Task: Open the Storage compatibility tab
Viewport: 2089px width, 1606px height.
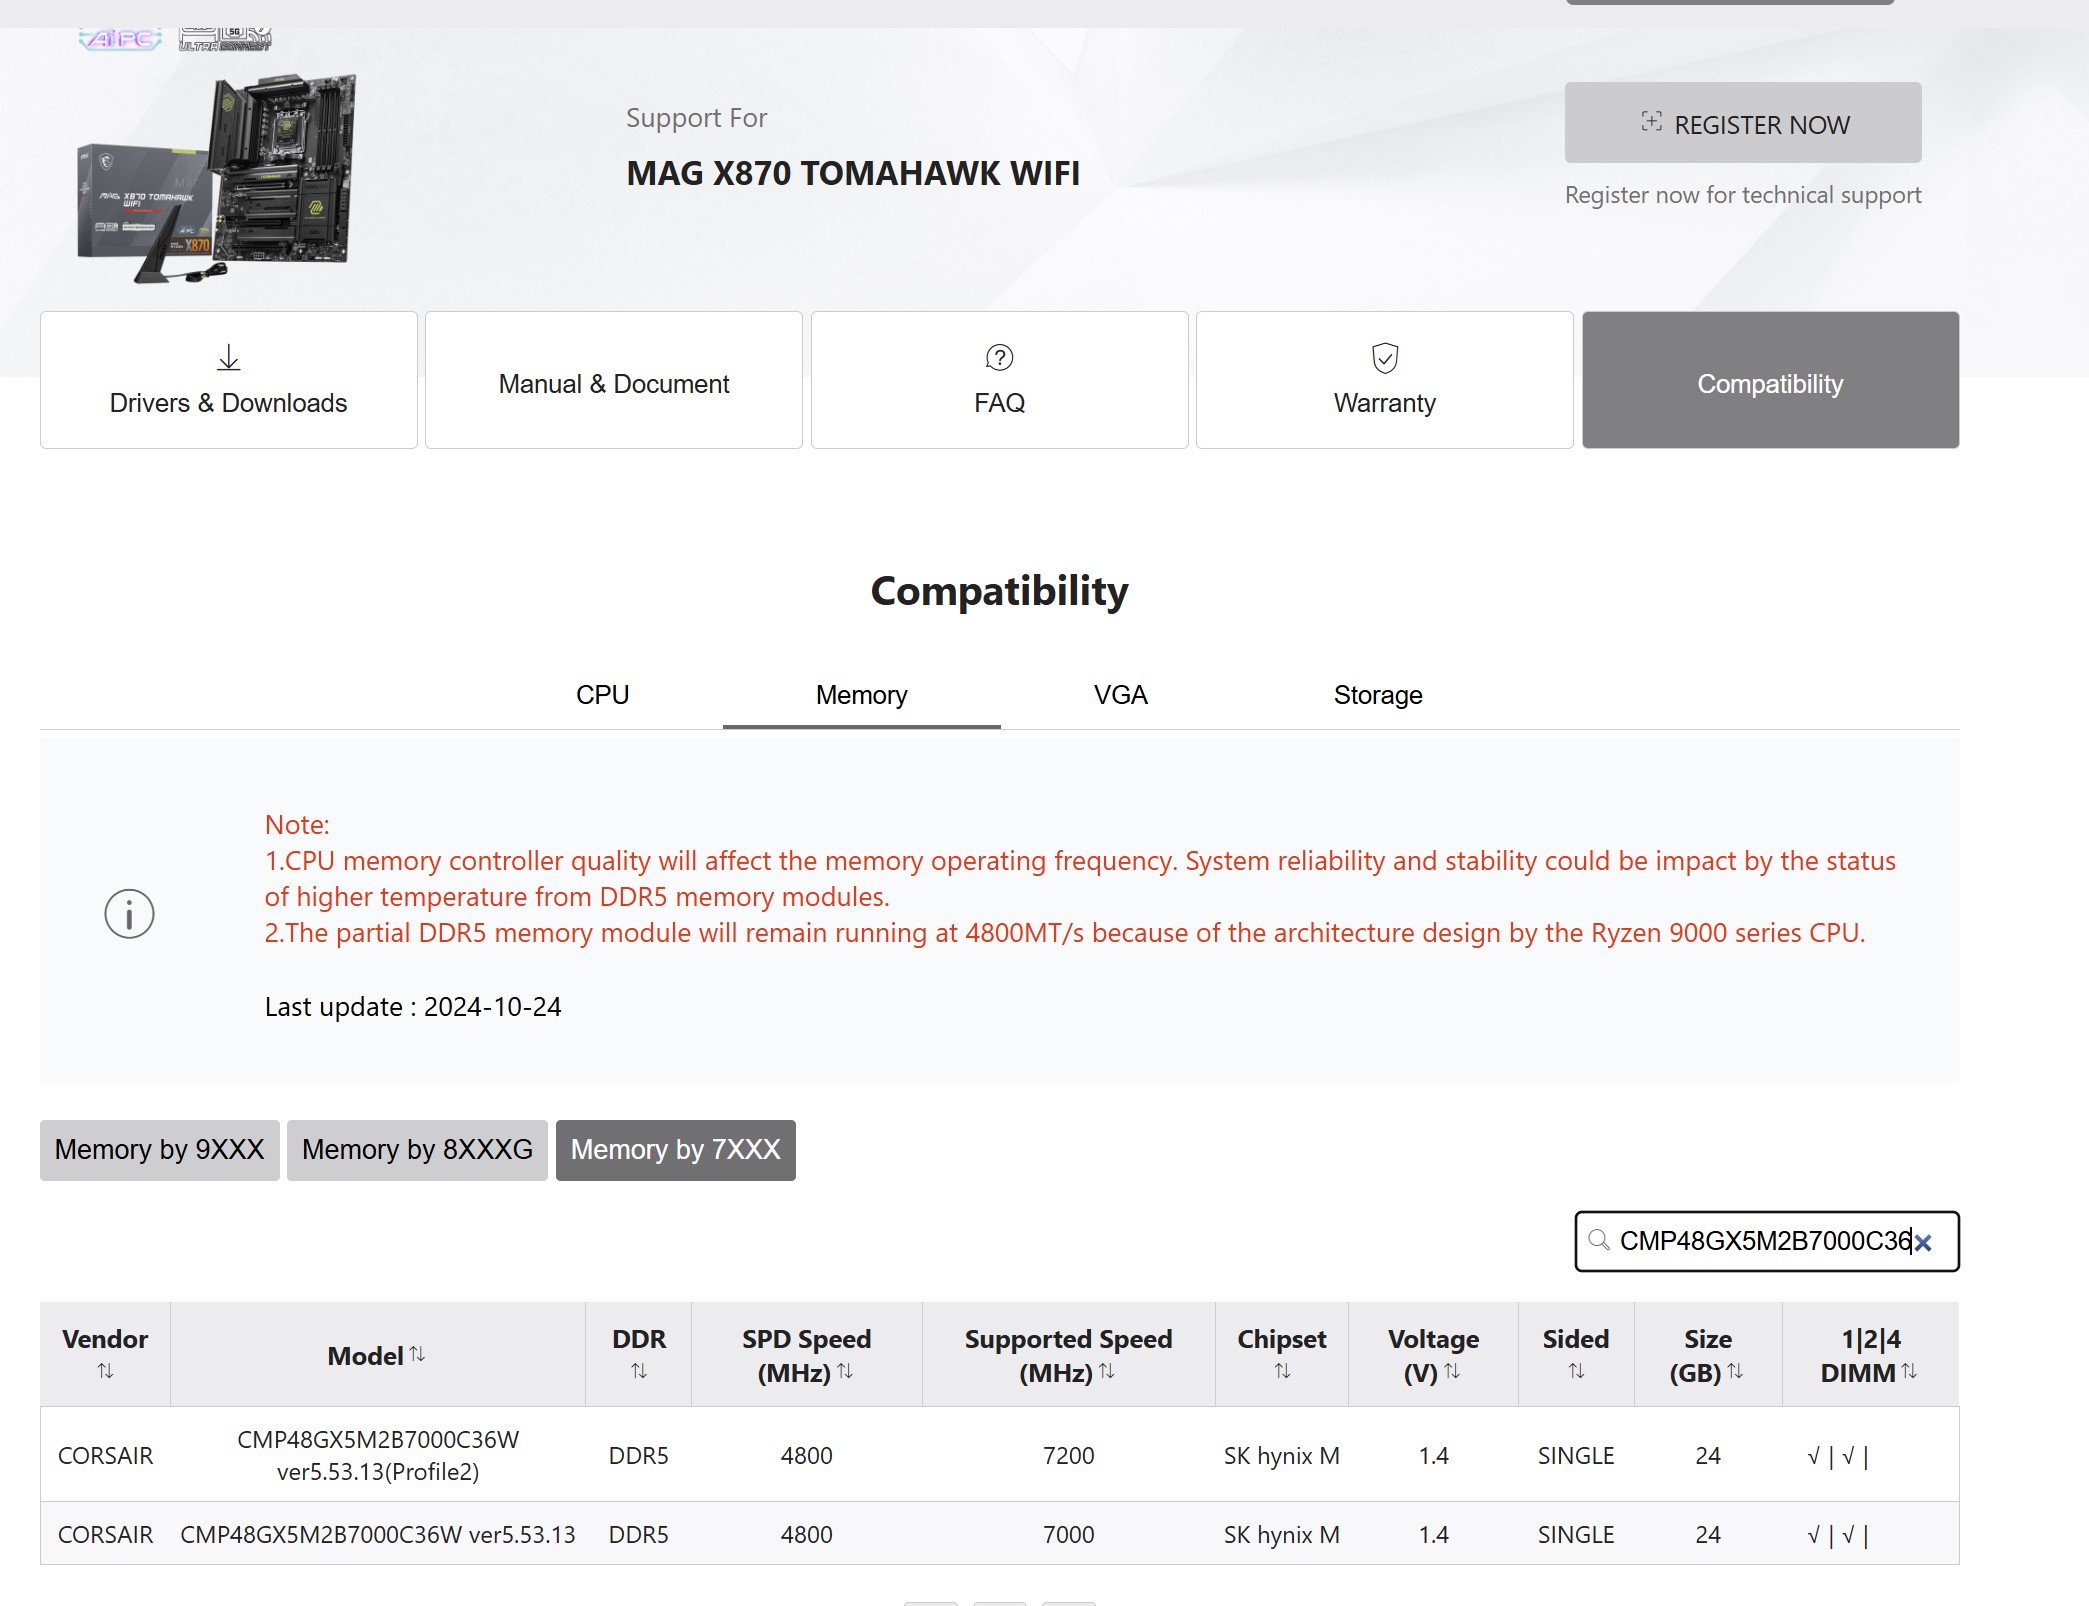Action: point(1377,695)
